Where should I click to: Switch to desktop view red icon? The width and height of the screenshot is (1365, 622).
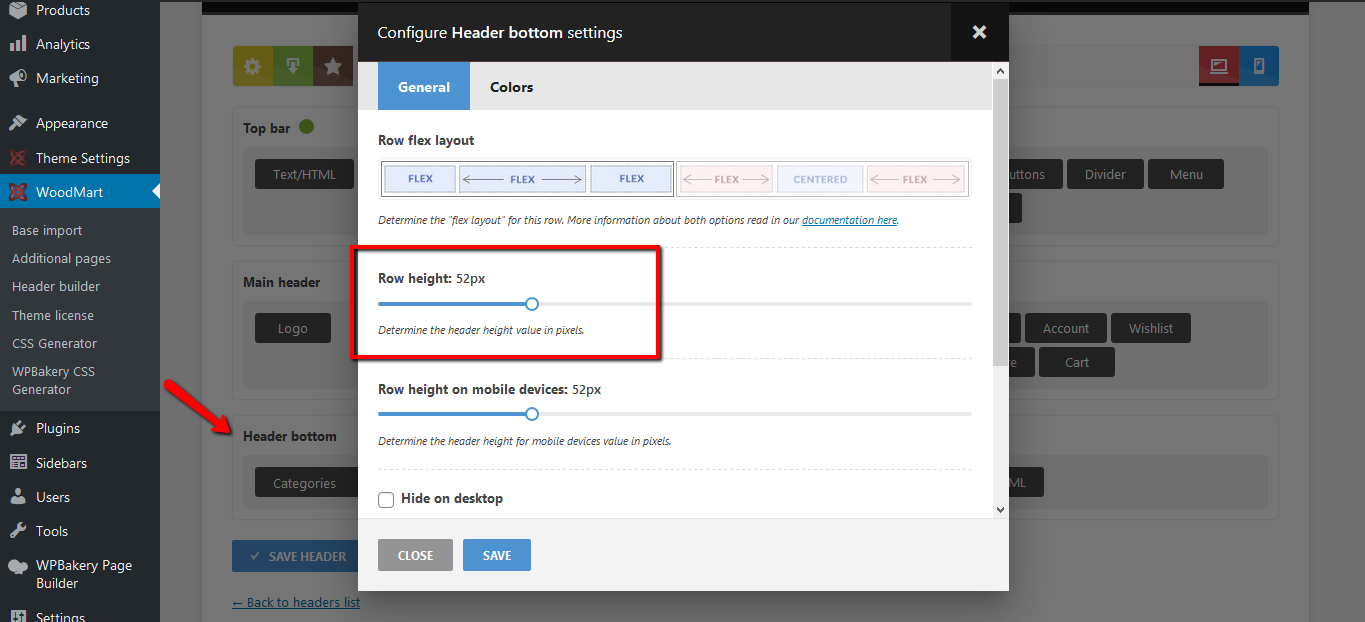click(1218, 66)
